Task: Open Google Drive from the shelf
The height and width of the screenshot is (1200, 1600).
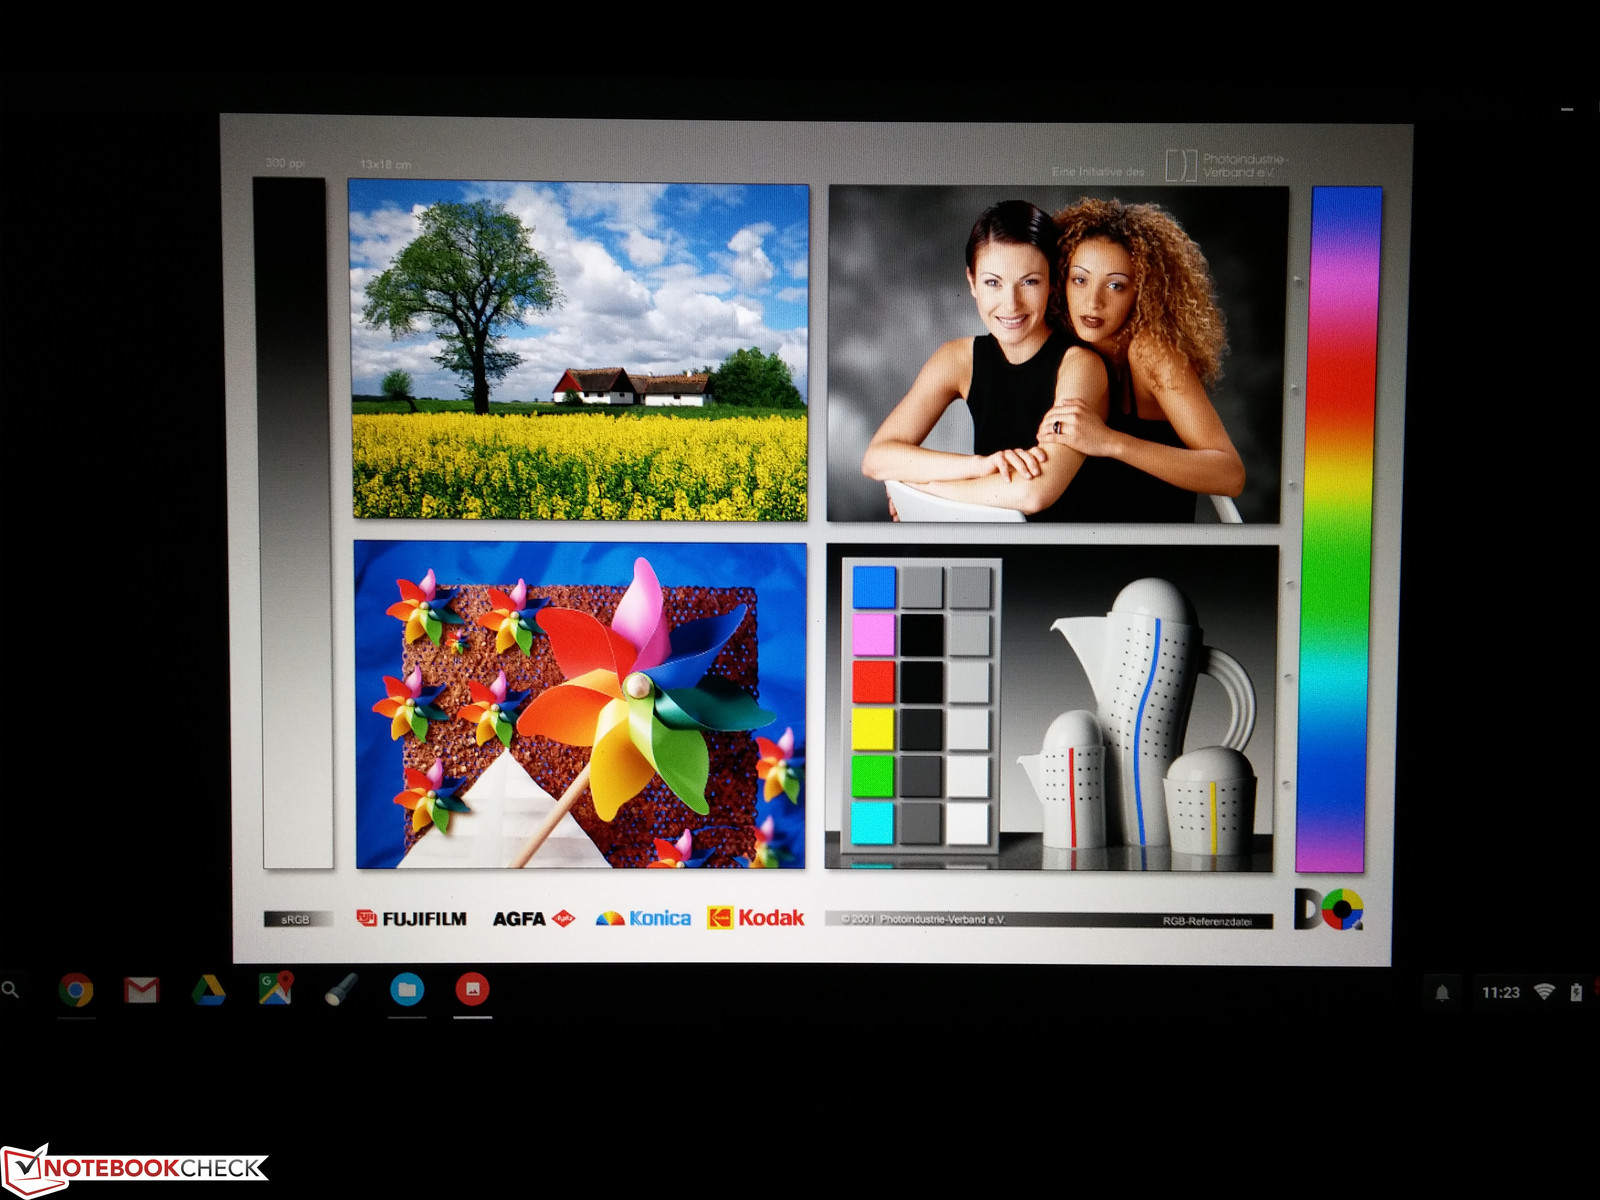Action: tap(208, 990)
